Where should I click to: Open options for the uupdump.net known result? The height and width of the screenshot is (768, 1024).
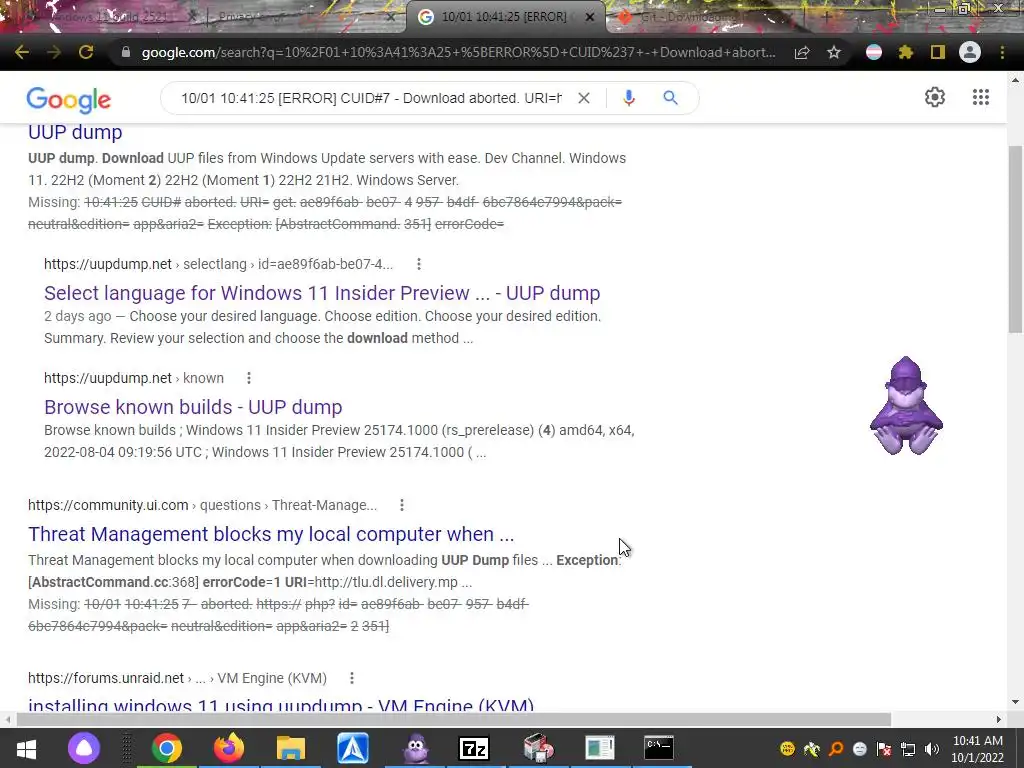[x=249, y=378]
